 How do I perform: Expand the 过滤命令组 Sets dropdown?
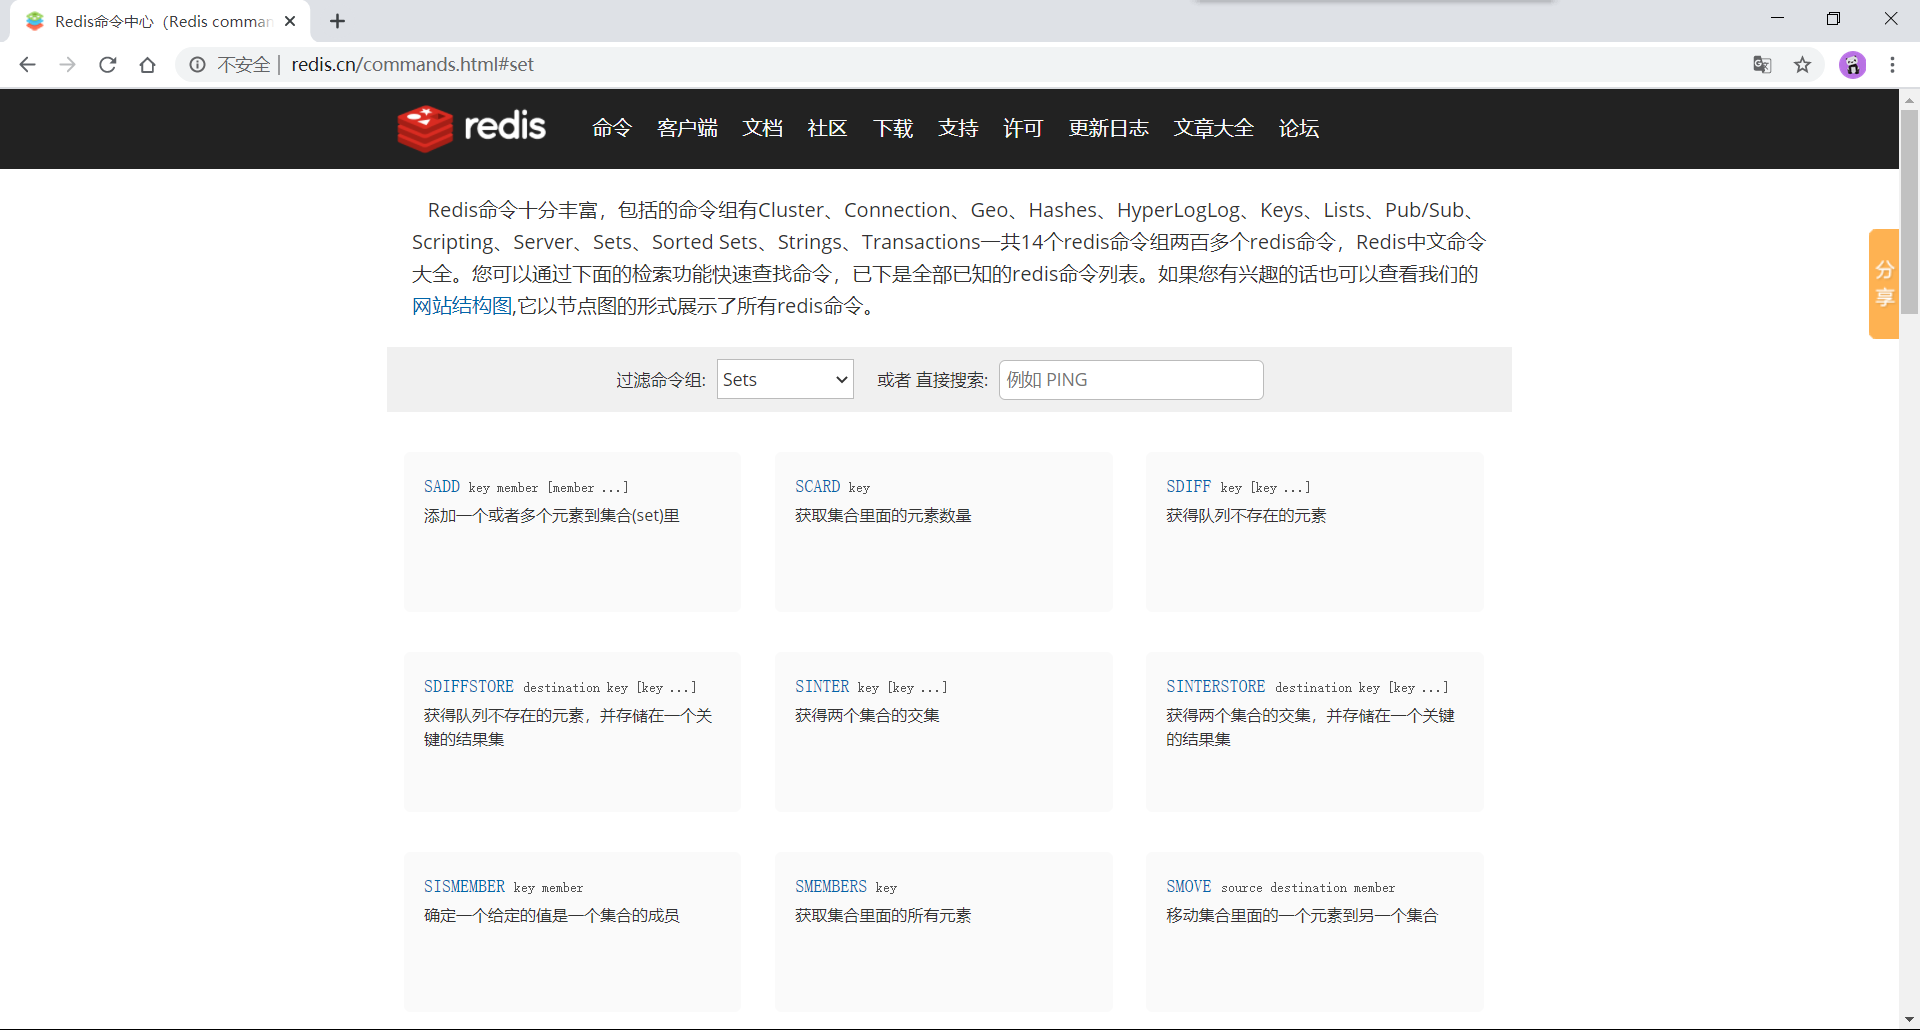click(x=785, y=379)
